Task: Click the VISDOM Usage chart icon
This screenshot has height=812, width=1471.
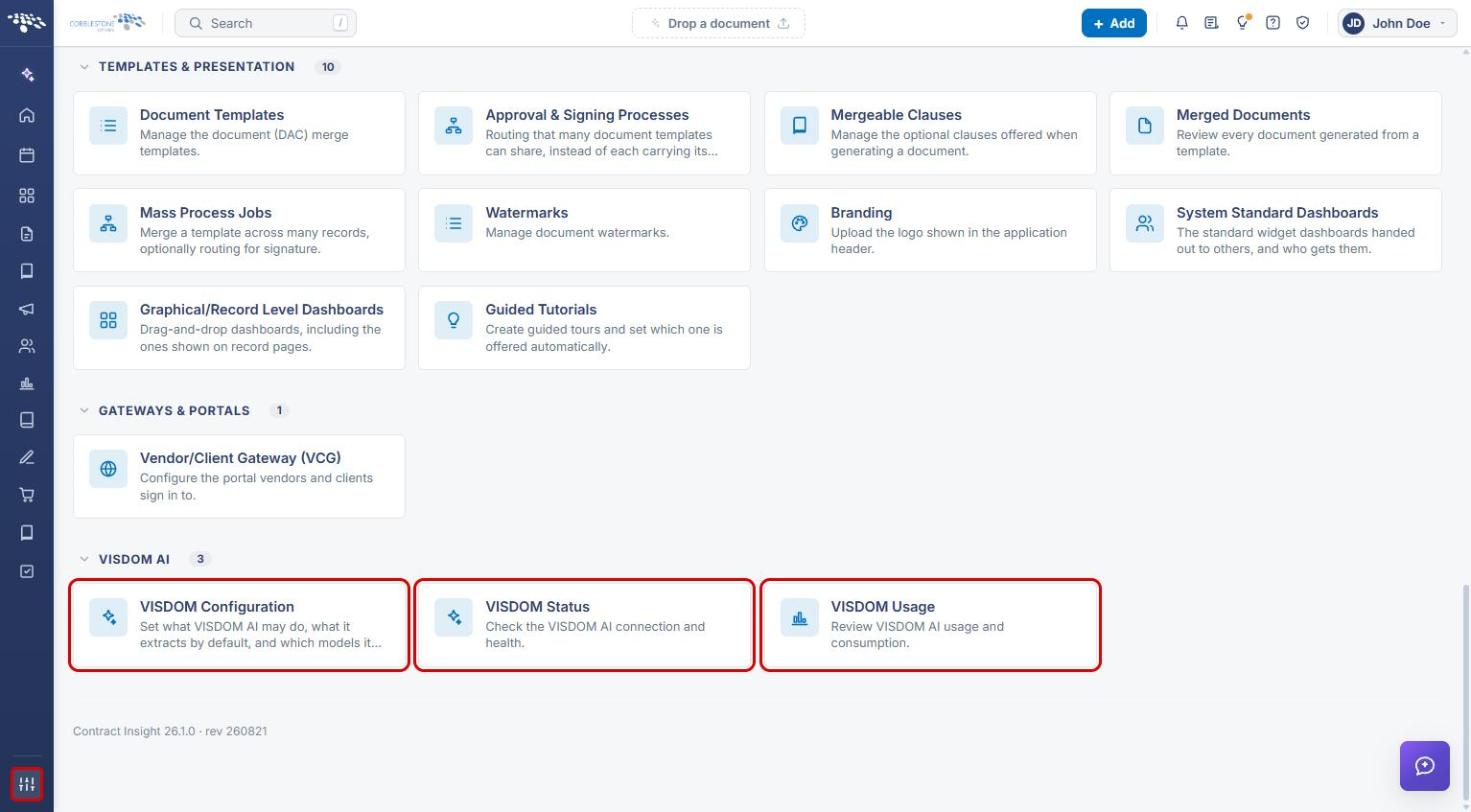Action: [799, 618]
